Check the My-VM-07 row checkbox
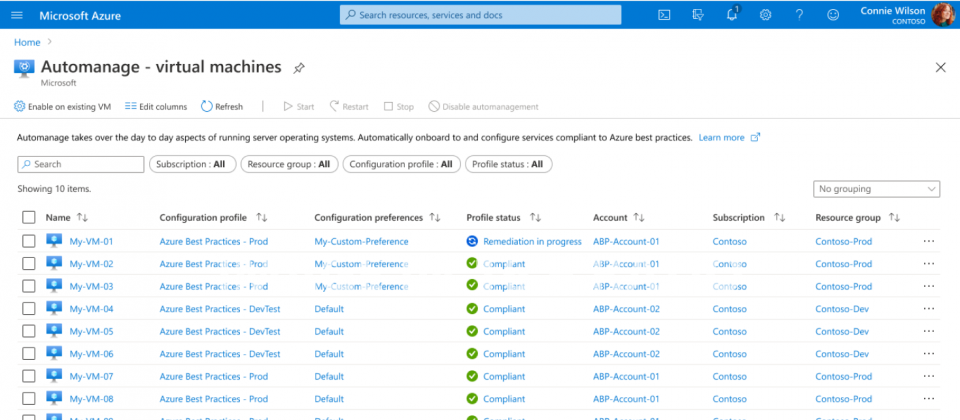Image resolution: width=960 pixels, height=420 pixels. click(x=29, y=376)
